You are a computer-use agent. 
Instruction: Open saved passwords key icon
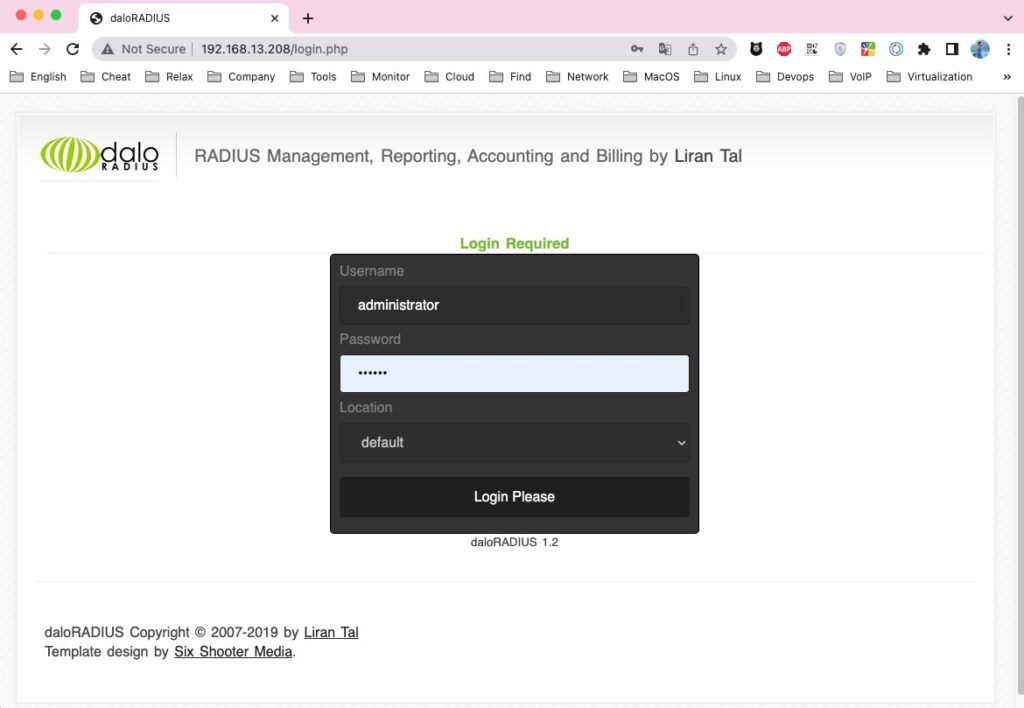point(637,49)
